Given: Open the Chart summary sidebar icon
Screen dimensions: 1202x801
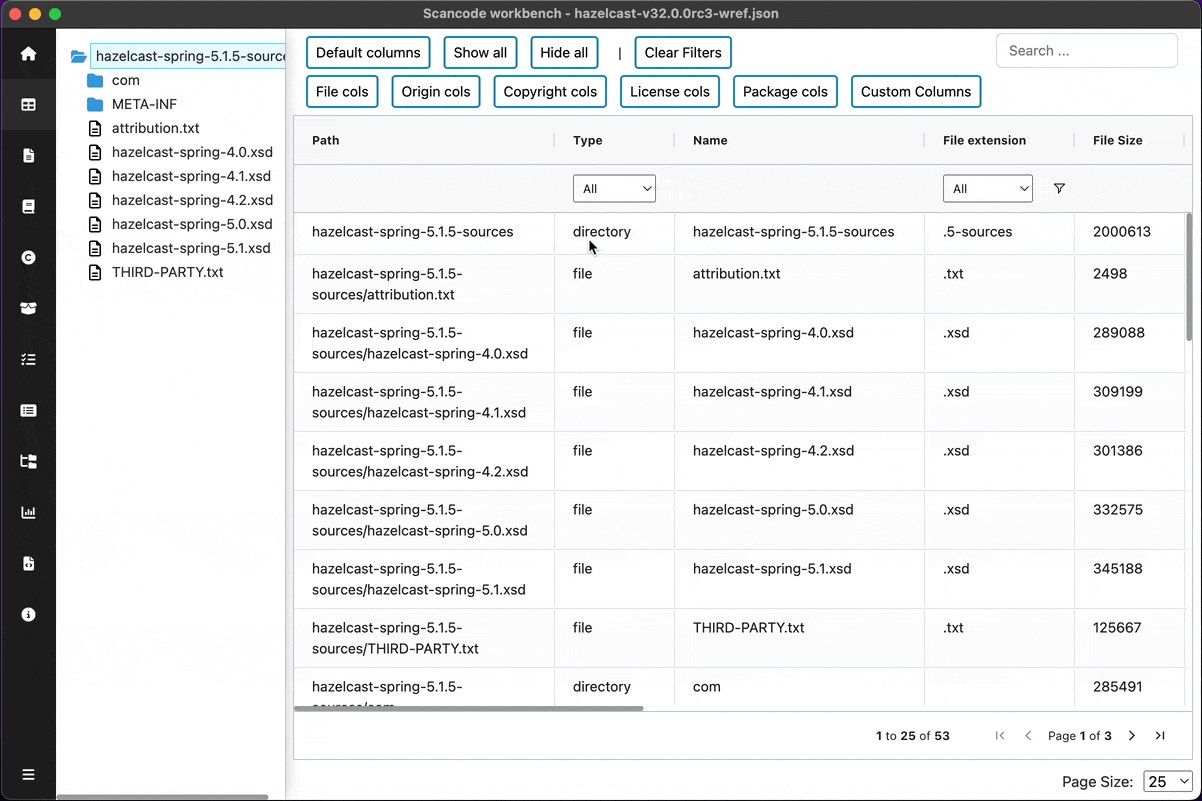Looking at the screenshot, I should tap(28, 512).
